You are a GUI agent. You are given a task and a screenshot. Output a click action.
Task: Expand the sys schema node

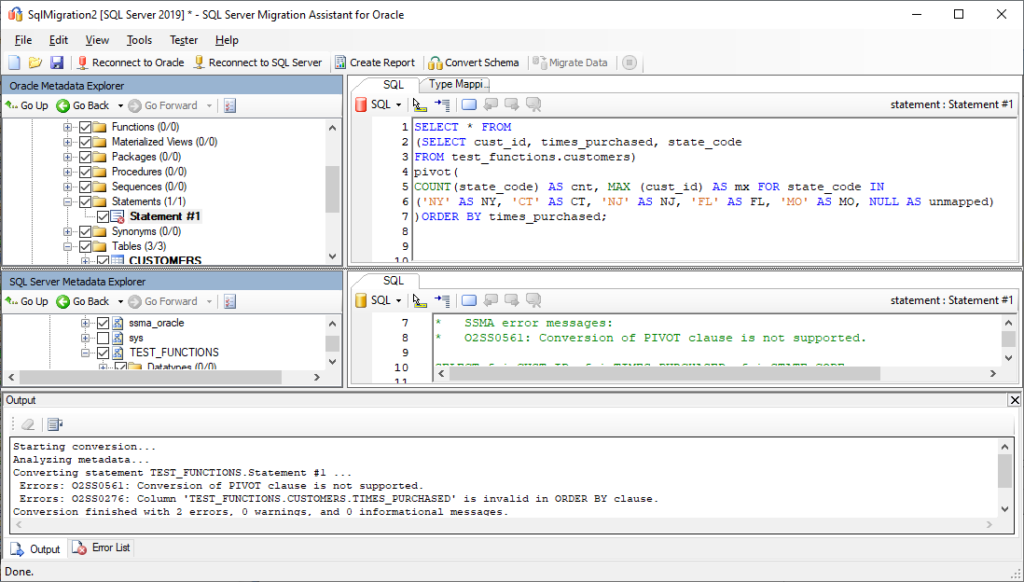tap(85, 338)
